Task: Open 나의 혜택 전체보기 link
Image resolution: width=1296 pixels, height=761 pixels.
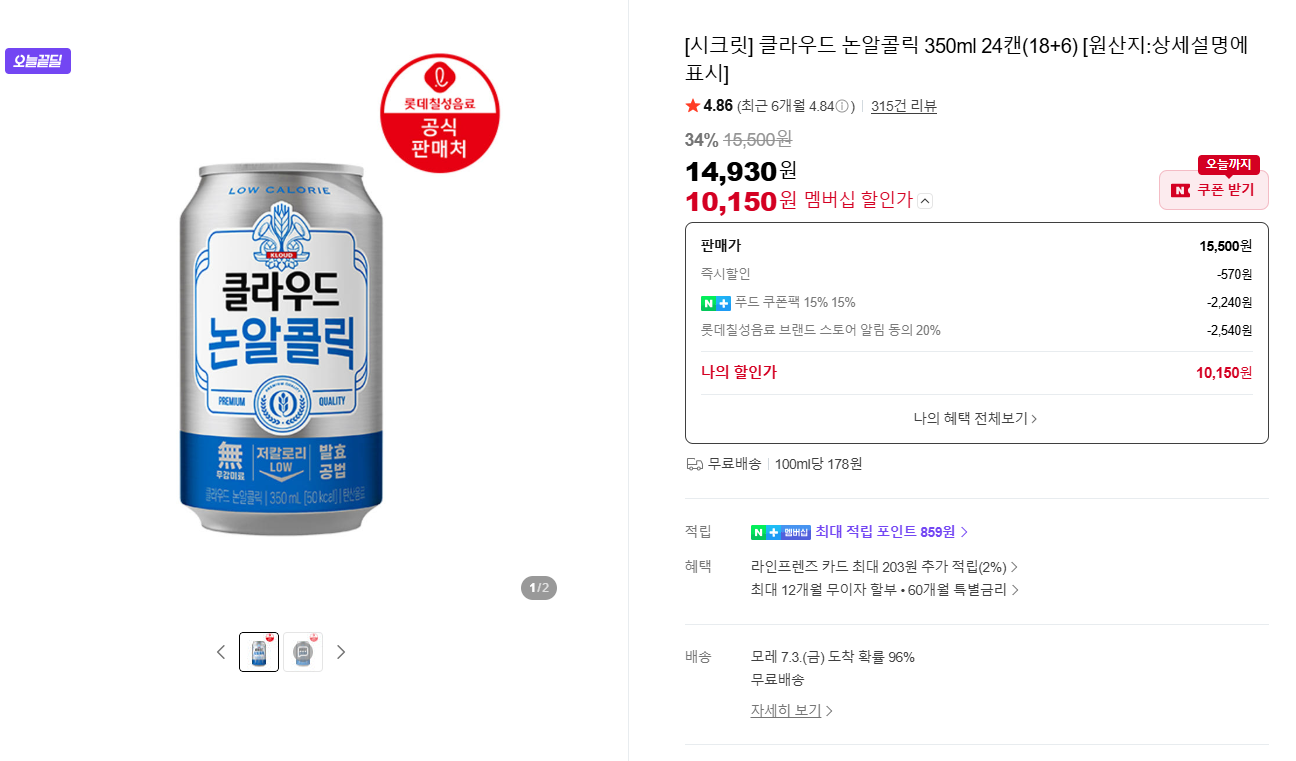Action: click(x=976, y=418)
